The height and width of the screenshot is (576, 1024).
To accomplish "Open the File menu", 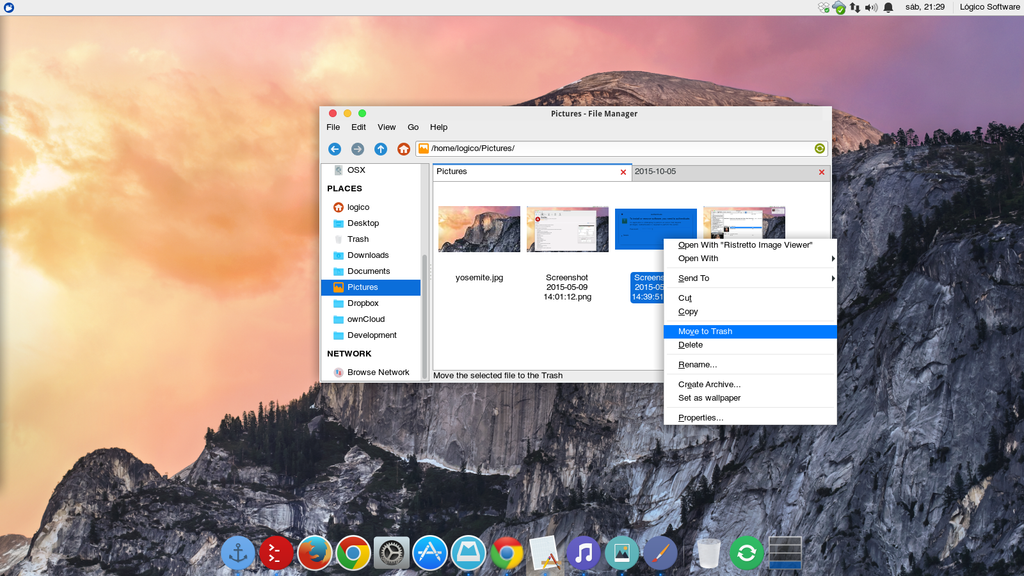I will tap(333, 127).
